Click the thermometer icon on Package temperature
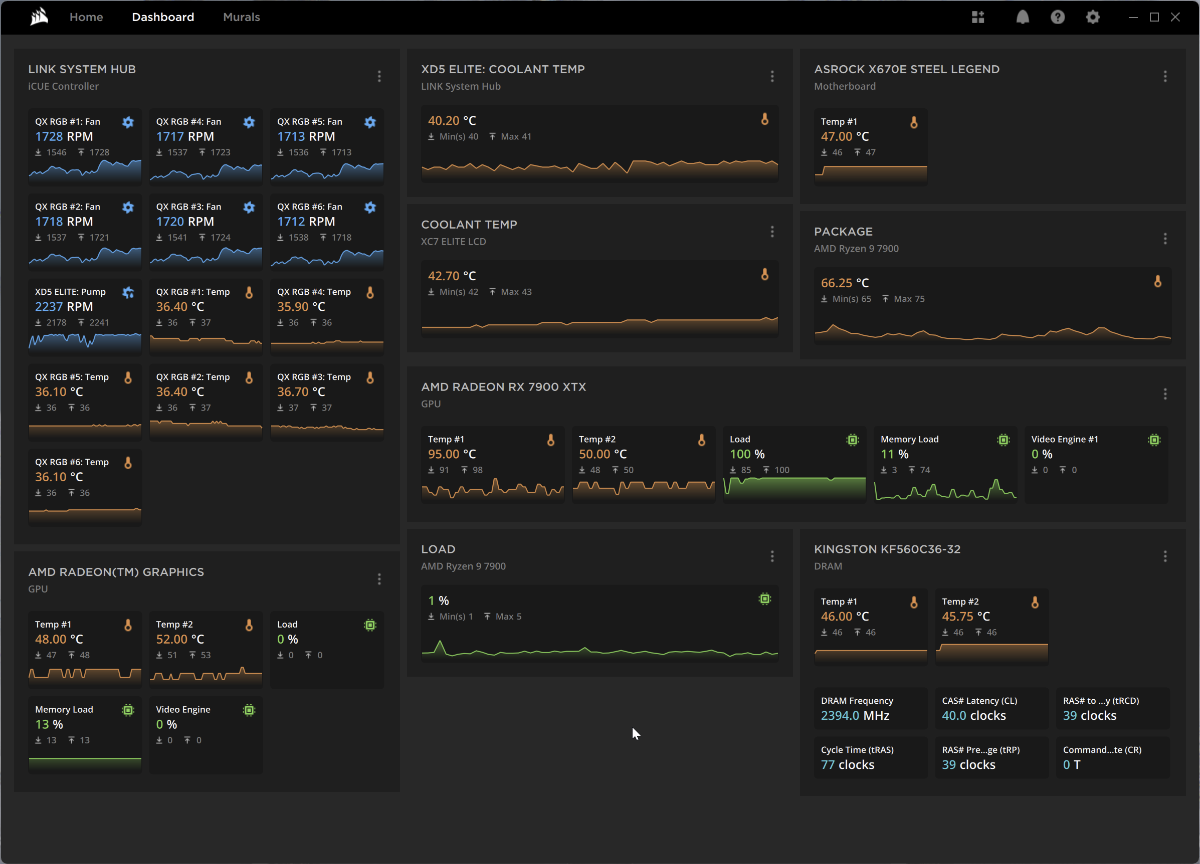This screenshot has height=864, width=1200. pos(1158,282)
